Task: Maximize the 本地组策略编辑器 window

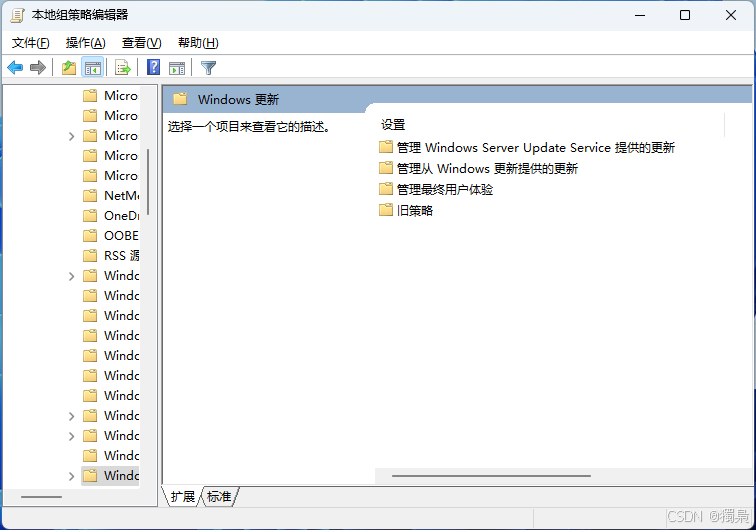Action: (x=685, y=15)
